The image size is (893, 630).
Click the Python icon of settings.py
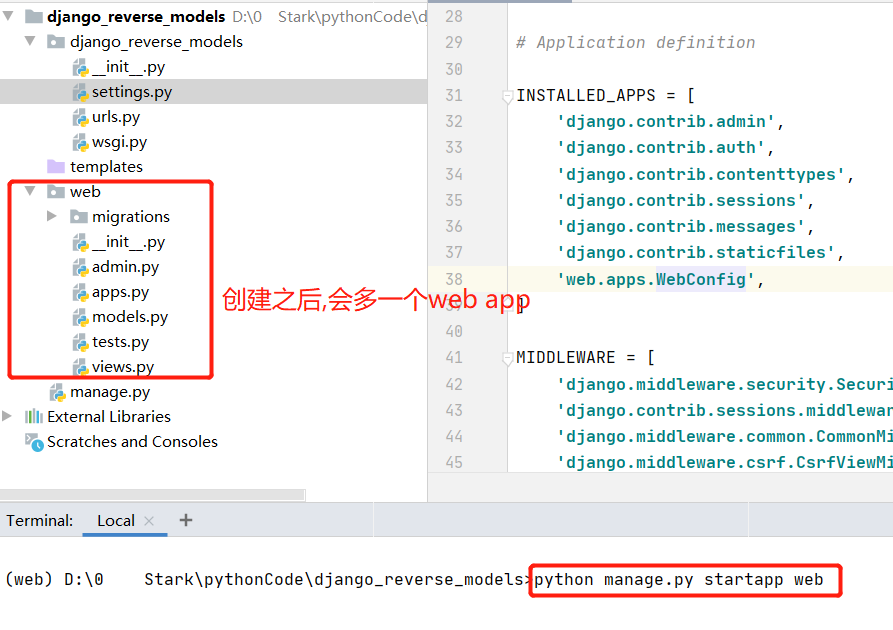80,92
